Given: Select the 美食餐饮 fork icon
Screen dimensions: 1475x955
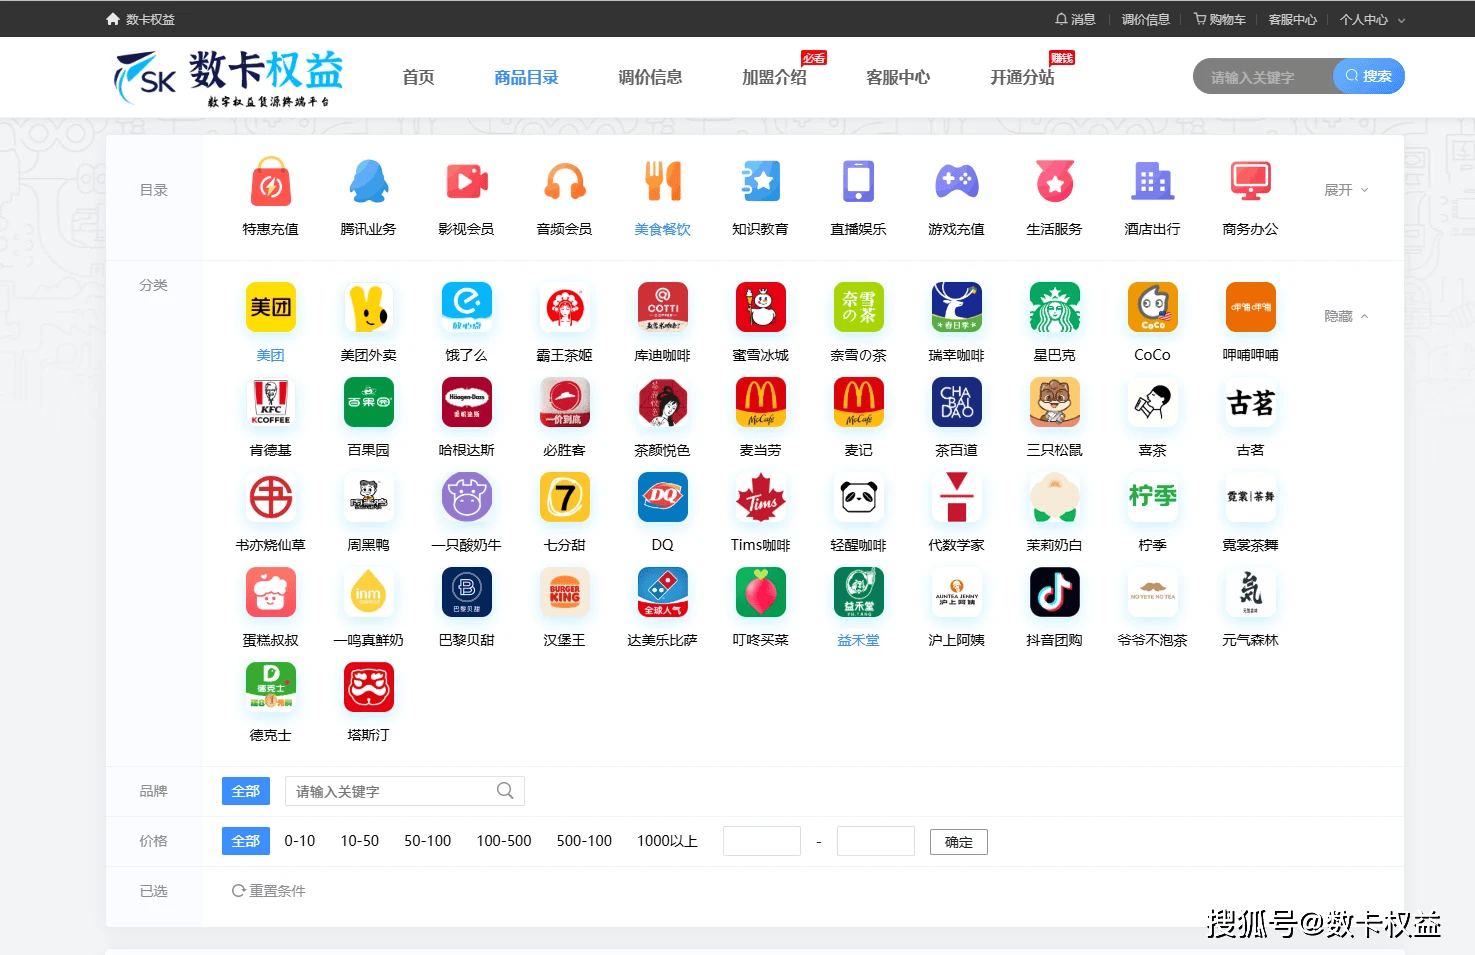Looking at the screenshot, I should tap(662, 182).
